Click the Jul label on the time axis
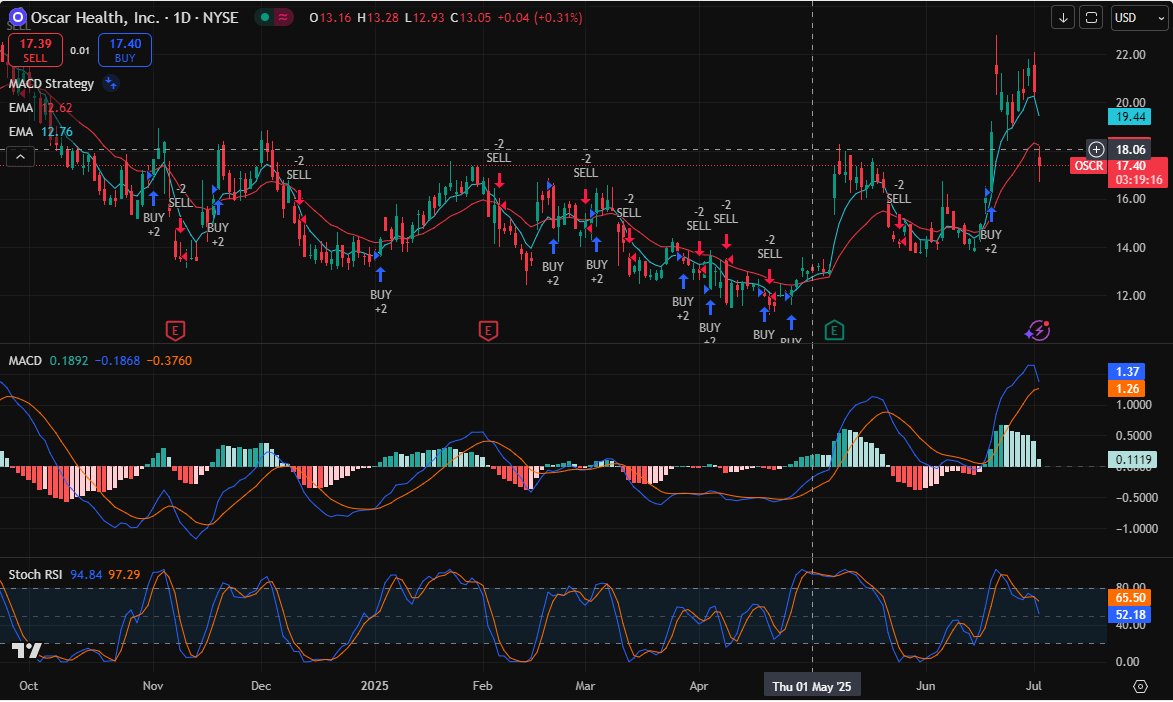 tap(1034, 686)
